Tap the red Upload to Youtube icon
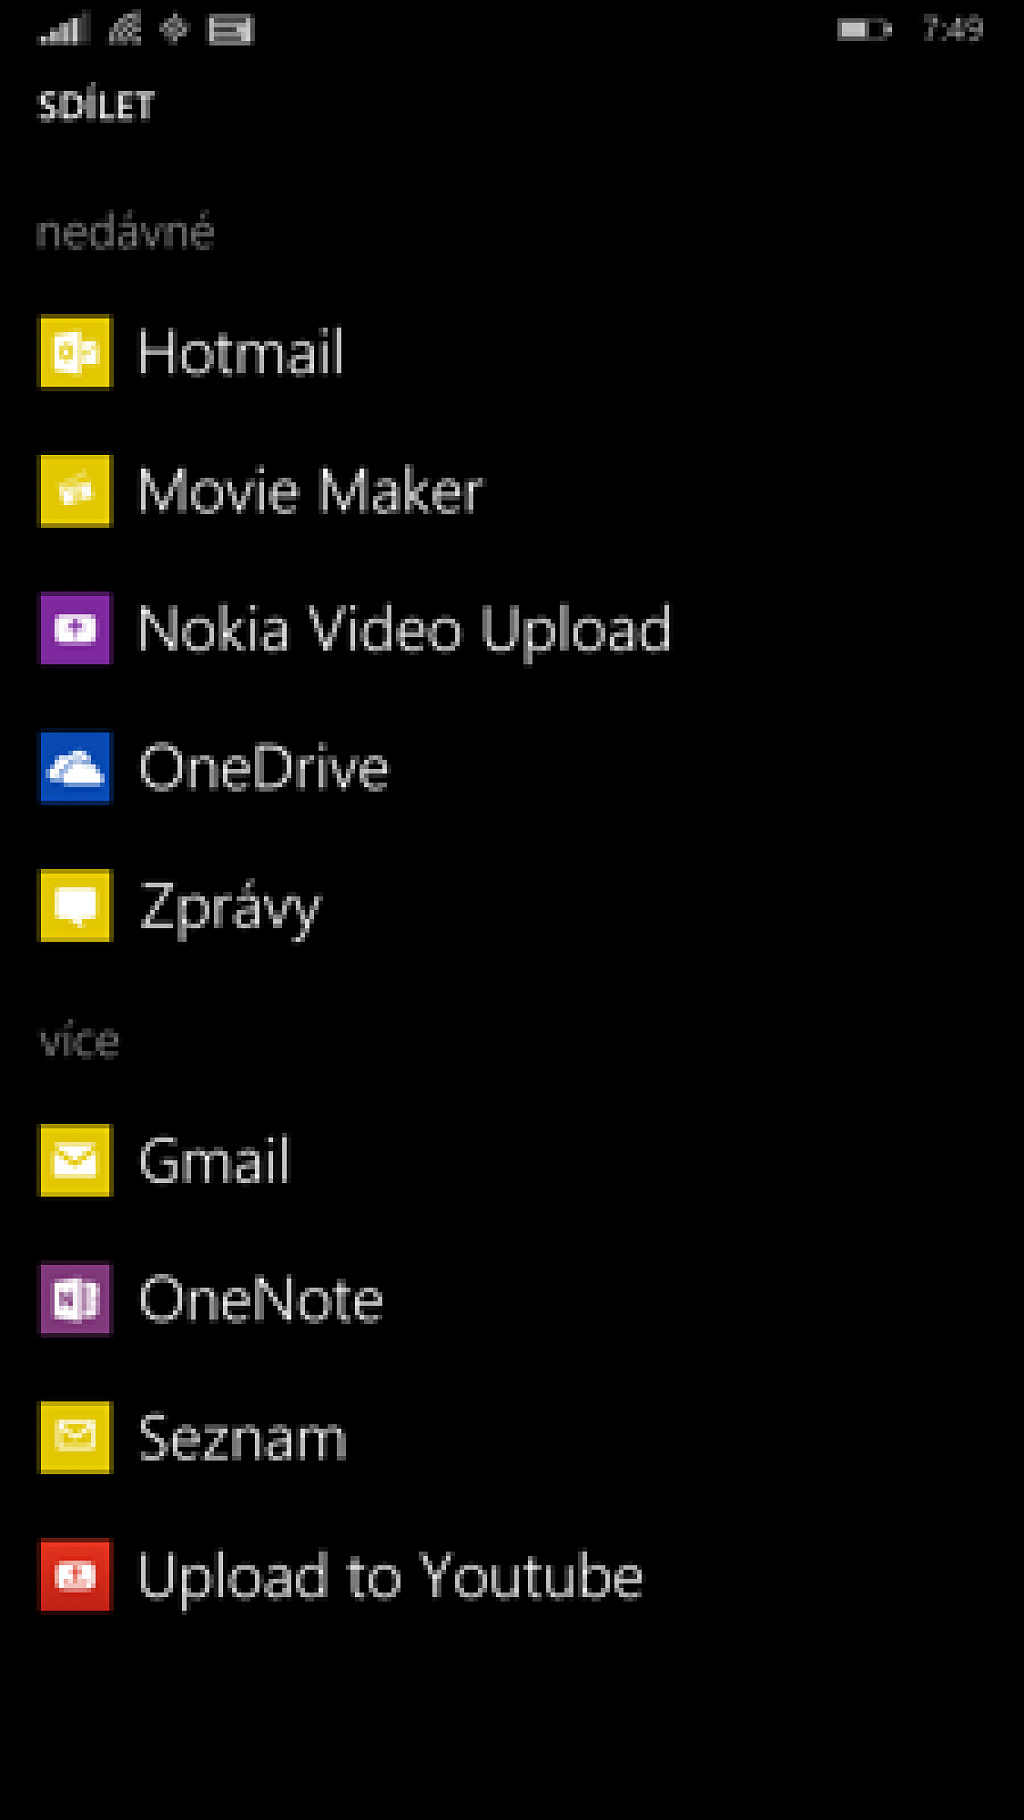Viewport: 1024px width, 1820px height. (x=75, y=1576)
